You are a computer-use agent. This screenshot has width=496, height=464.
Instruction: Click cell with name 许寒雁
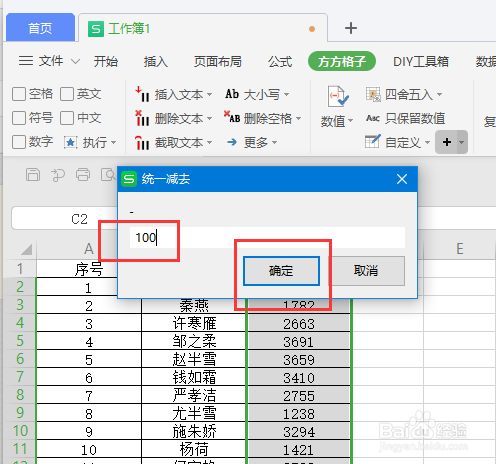coord(194,323)
